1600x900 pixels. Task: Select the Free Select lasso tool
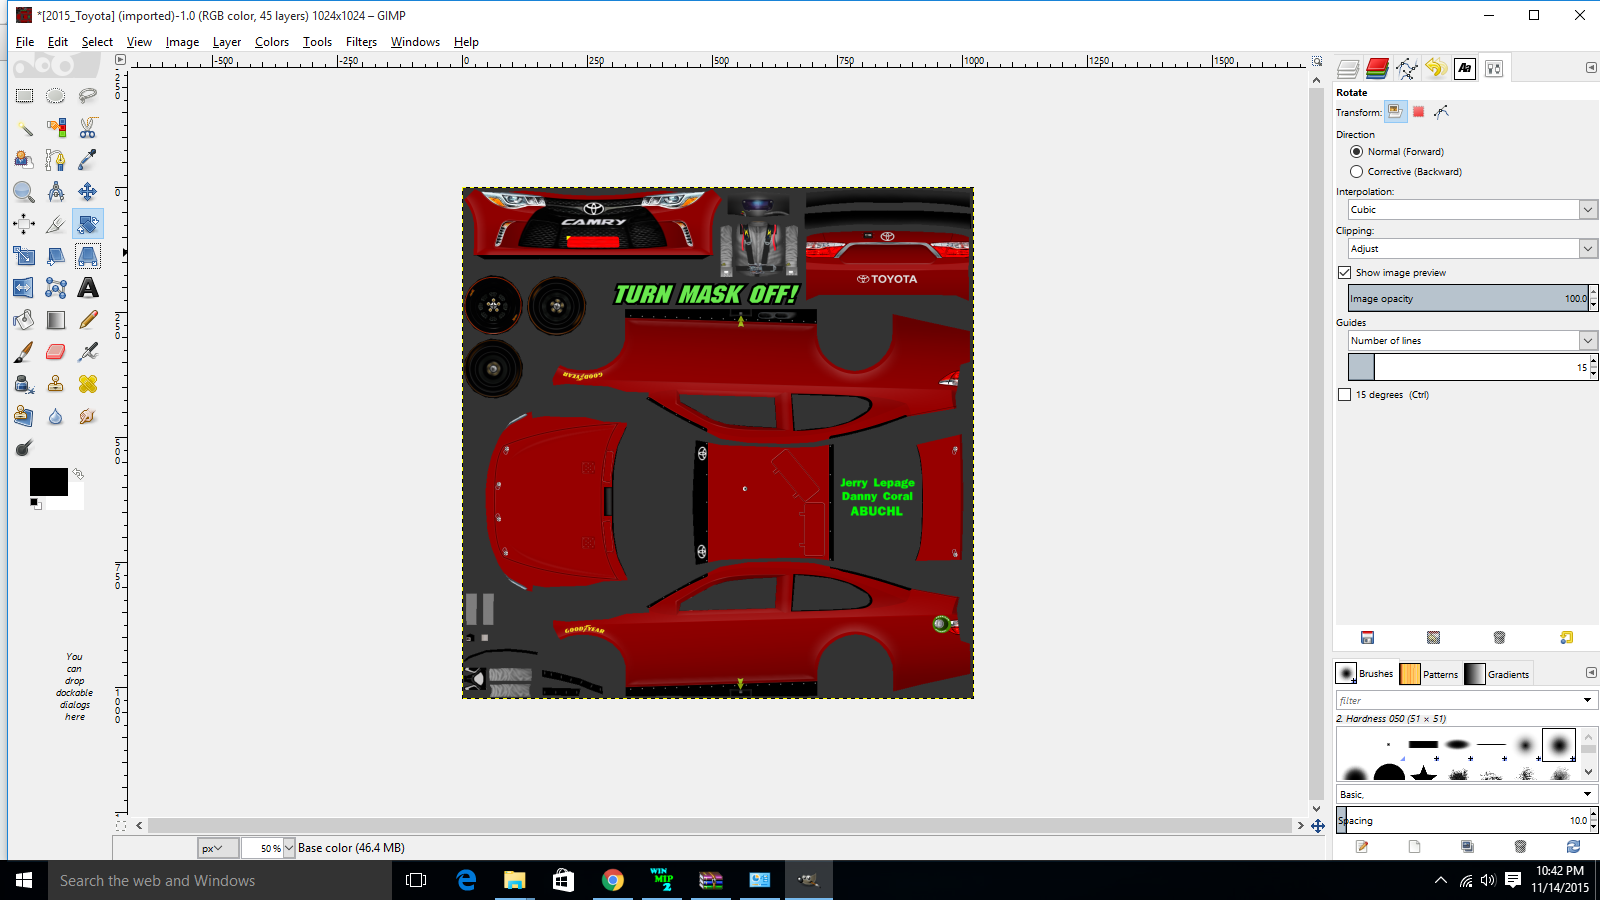88,96
